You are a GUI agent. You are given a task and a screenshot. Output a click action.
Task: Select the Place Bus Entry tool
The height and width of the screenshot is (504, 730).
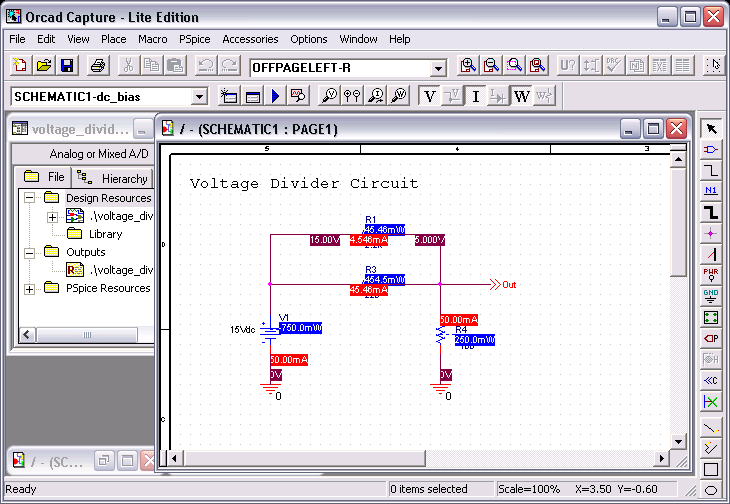[711, 254]
